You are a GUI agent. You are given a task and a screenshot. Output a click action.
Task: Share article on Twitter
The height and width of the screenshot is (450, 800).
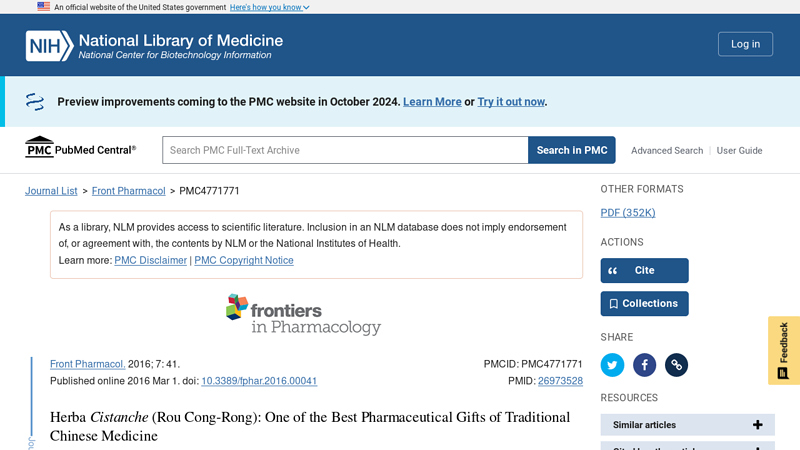tap(612, 365)
